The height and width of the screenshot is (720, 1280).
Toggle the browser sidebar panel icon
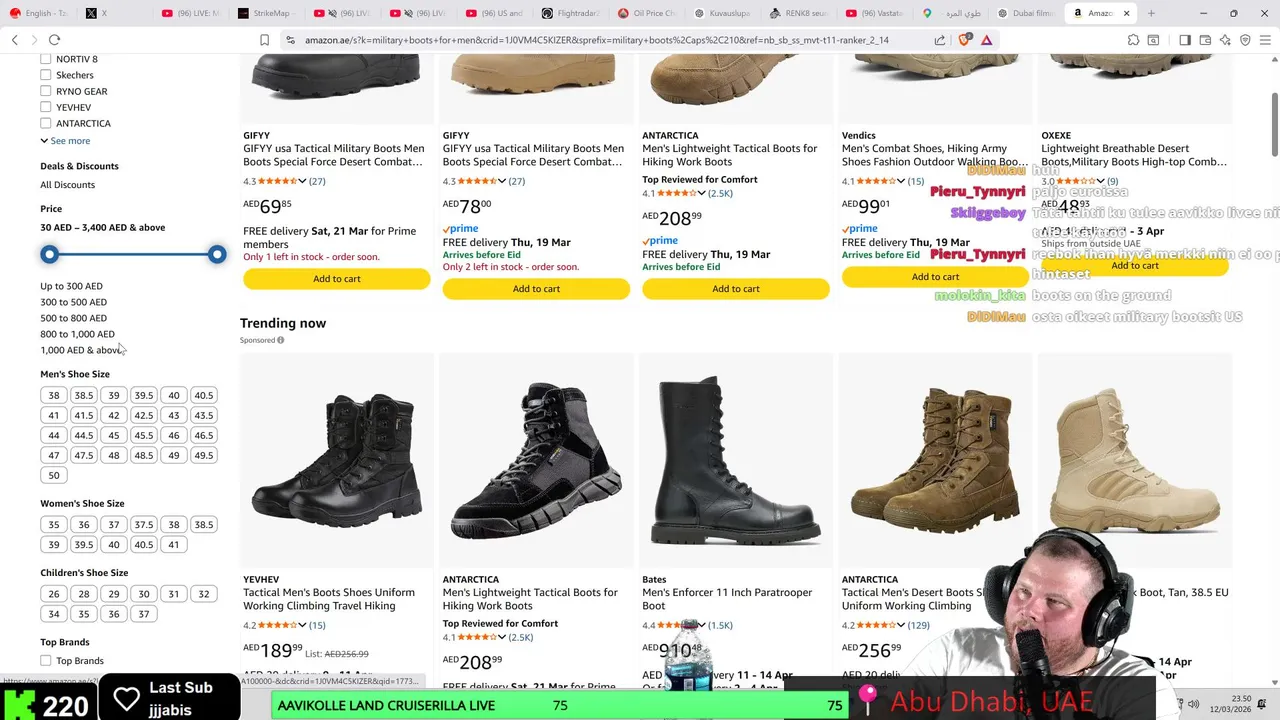click(1184, 40)
